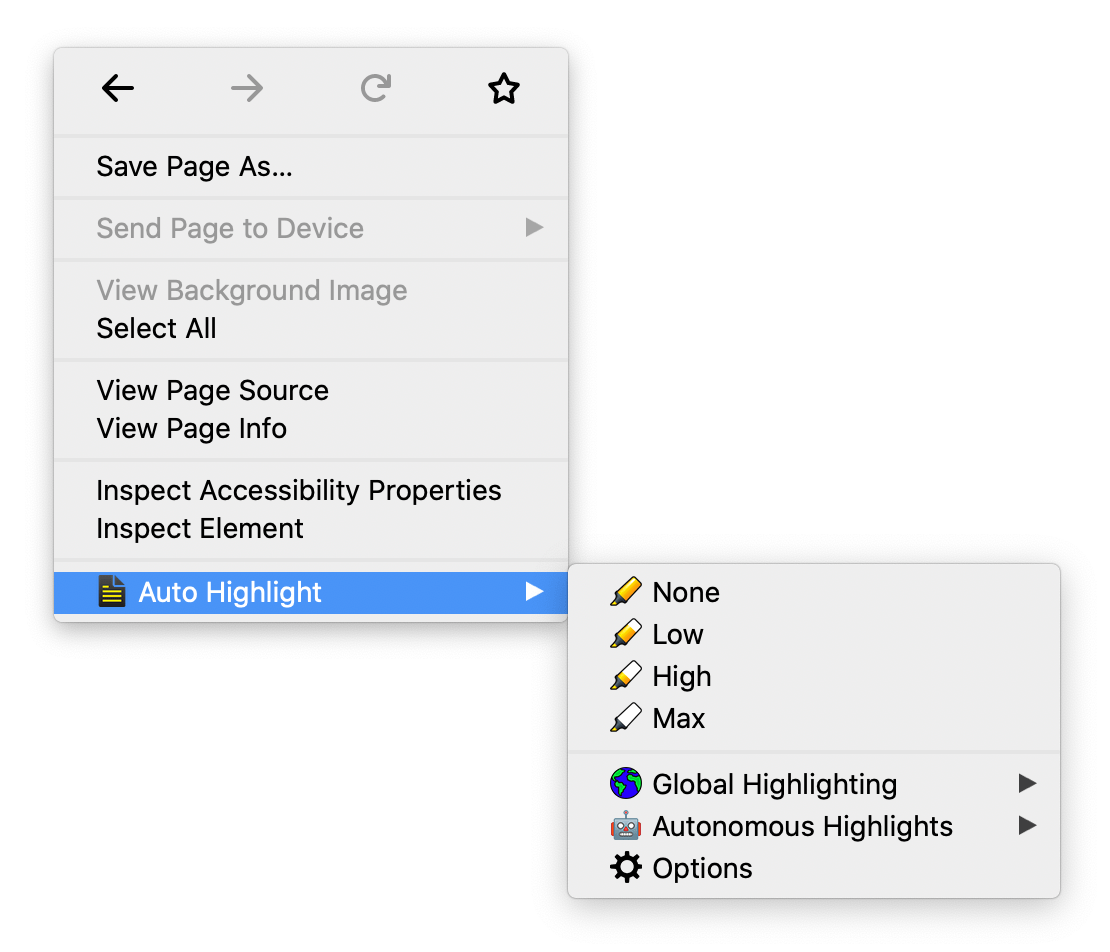The width and height of the screenshot is (1110, 952).
Task: Click the globe icon for Global Highlighting
Action: click(625, 783)
